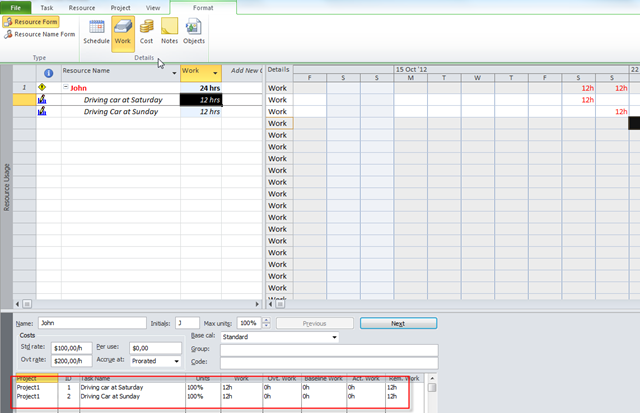Open the Base calendar dropdown

pyautogui.click(x=334, y=338)
